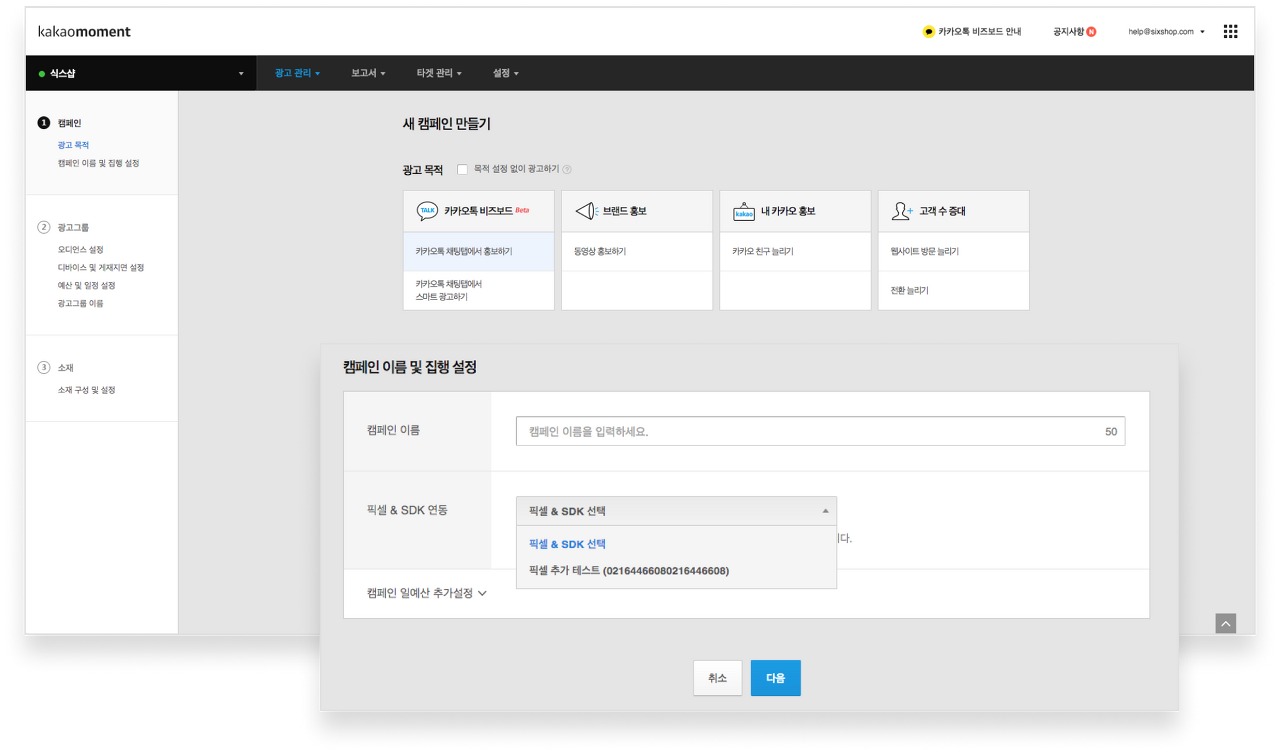
Task: Go to the 캠페인 step in sidebar
Action: (x=59, y=123)
